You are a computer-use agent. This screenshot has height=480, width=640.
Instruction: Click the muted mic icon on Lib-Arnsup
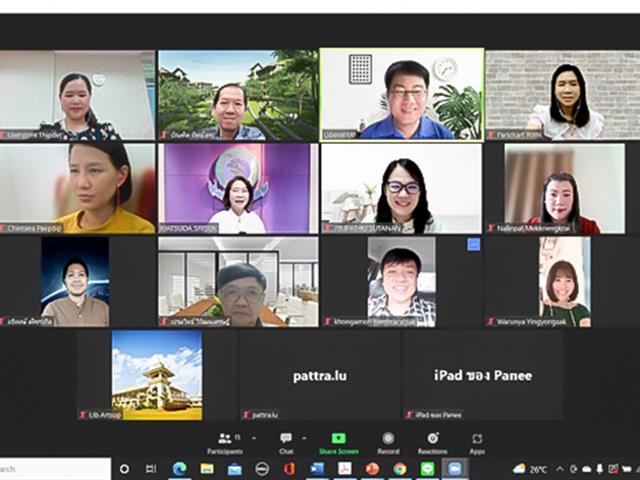pos(83,415)
